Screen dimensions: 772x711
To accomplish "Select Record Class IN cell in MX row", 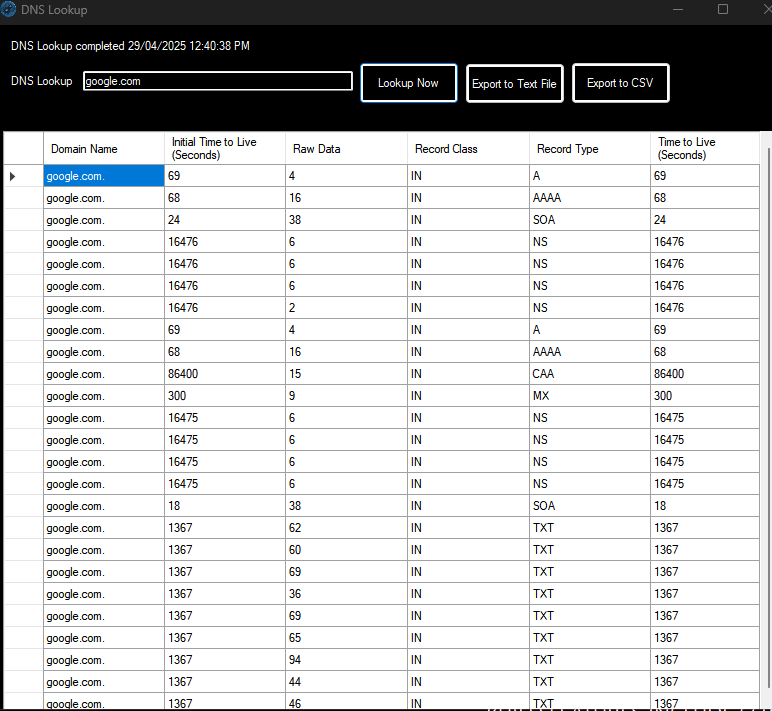I will [468, 396].
